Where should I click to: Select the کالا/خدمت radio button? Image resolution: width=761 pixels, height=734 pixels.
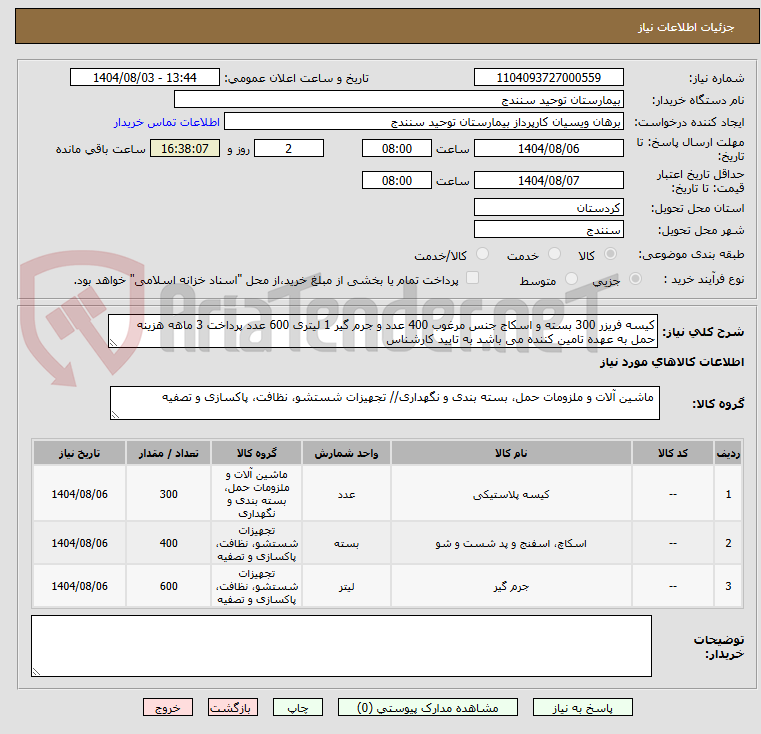(x=482, y=253)
